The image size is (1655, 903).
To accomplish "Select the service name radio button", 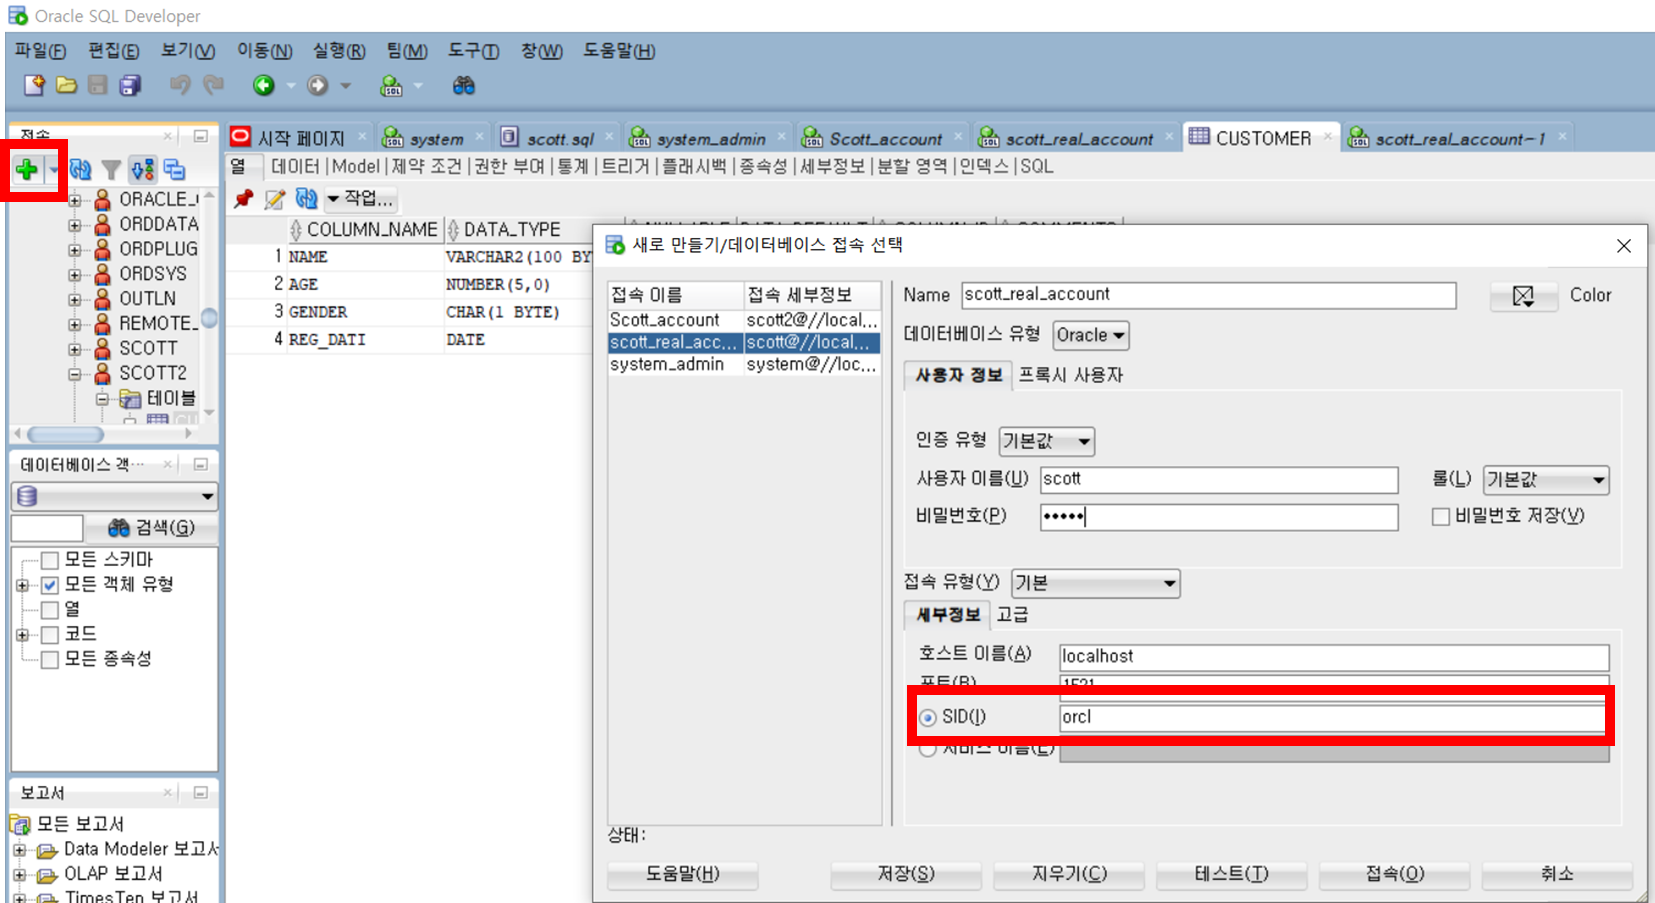I will [x=928, y=749].
